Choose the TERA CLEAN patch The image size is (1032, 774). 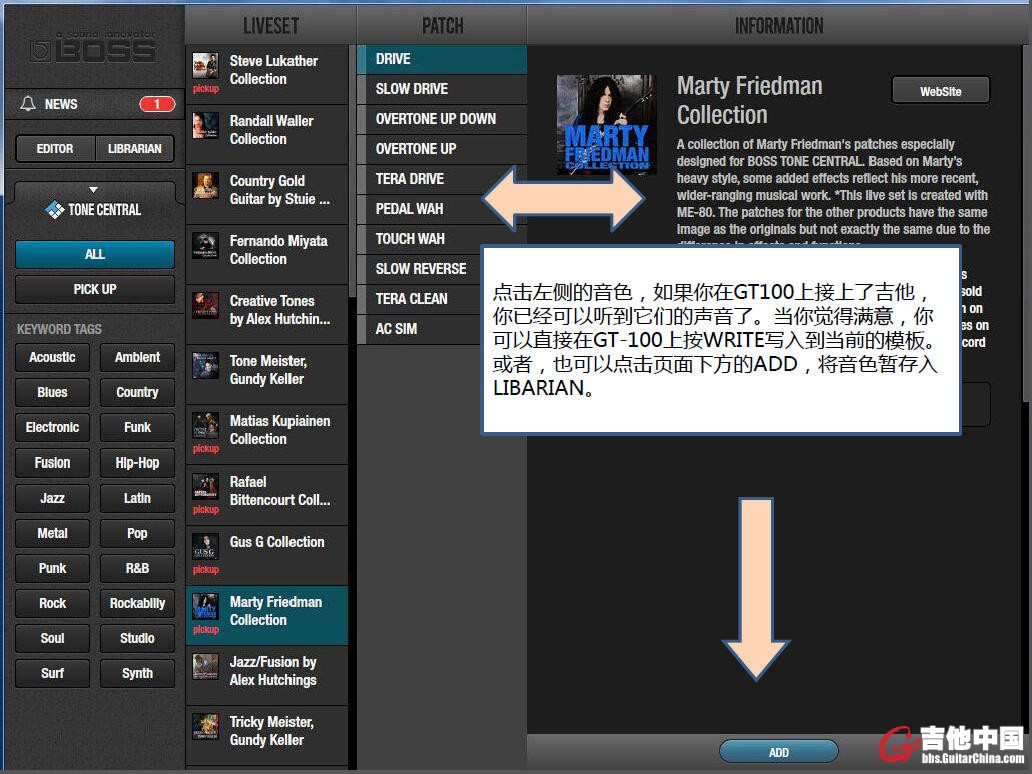pos(411,299)
